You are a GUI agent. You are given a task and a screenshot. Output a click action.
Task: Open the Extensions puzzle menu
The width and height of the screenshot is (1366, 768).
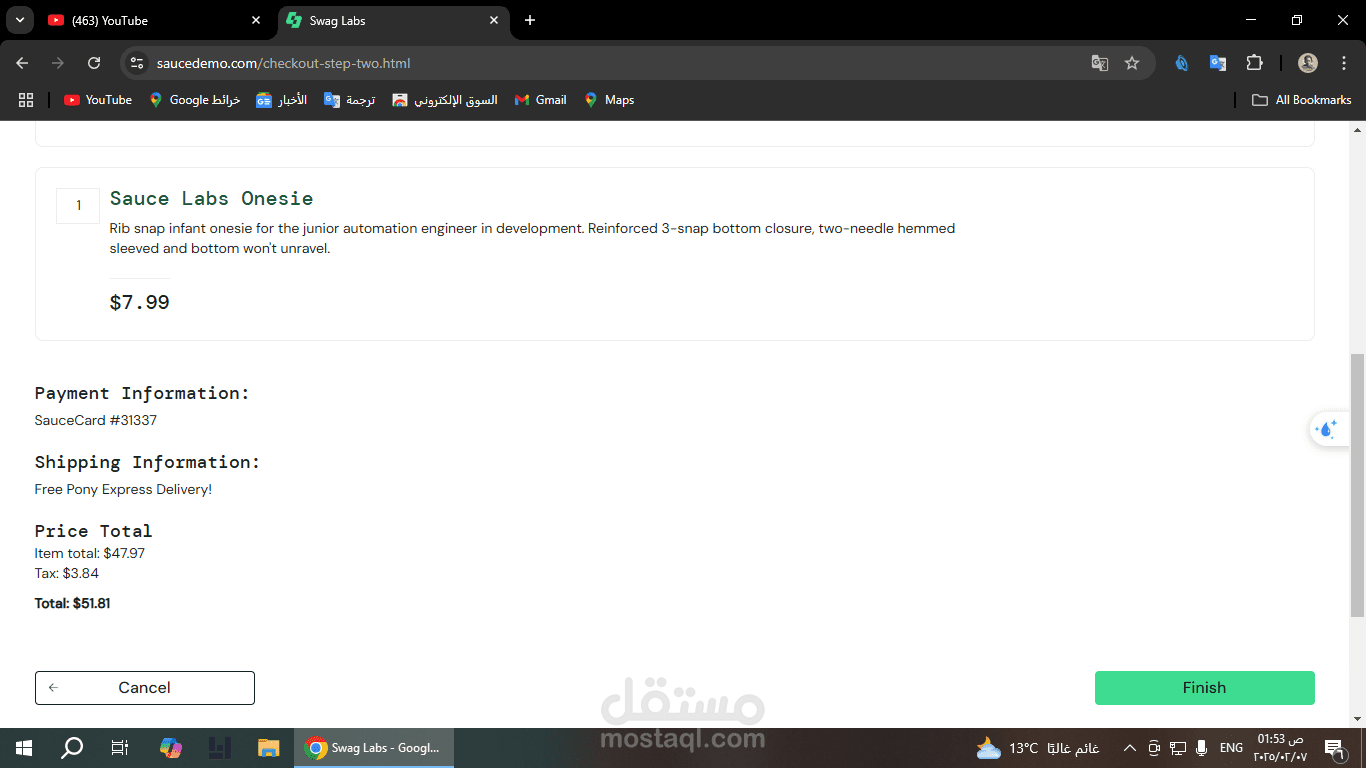tap(1254, 63)
